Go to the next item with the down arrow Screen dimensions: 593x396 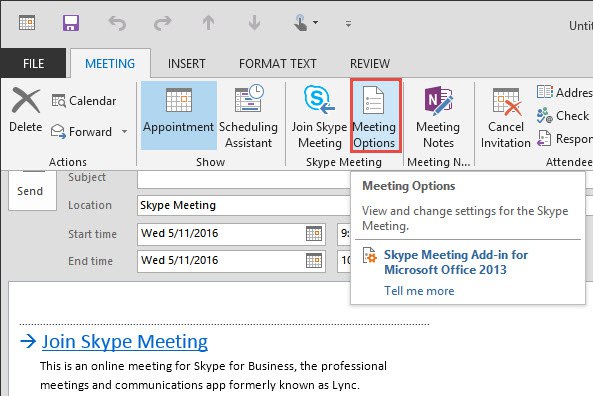click(254, 23)
